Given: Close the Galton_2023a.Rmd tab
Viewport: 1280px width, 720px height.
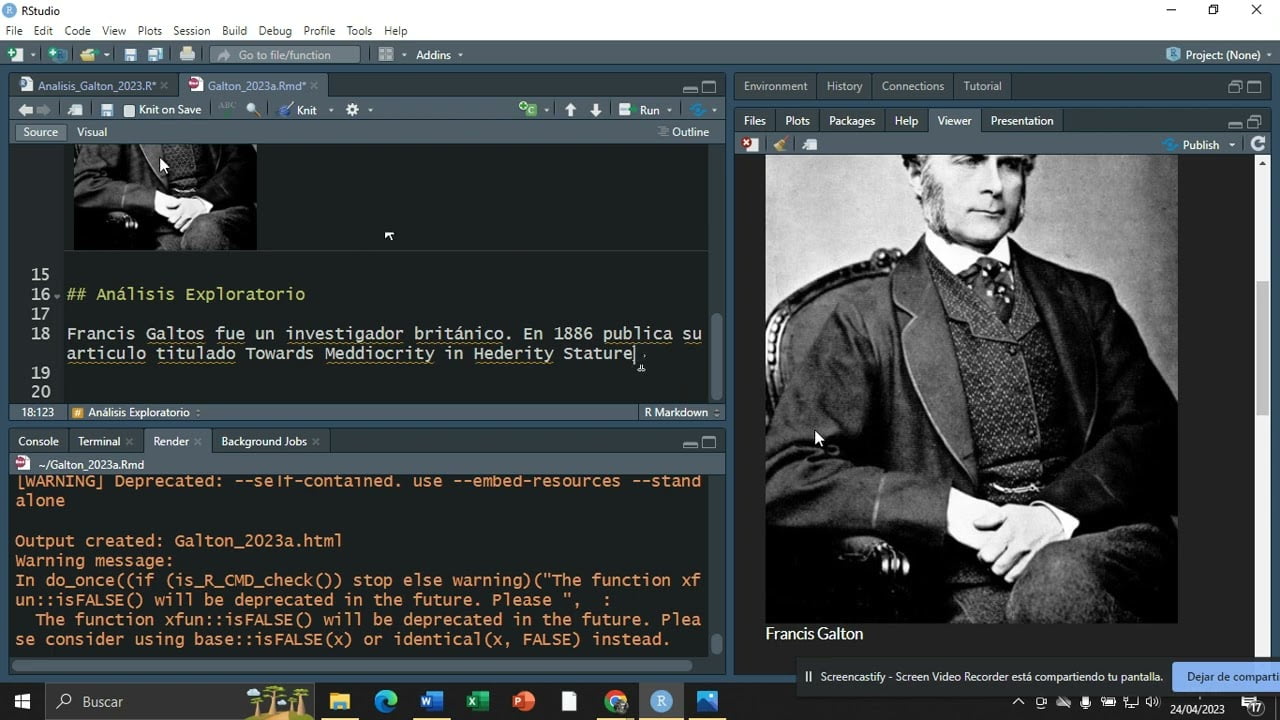Looking at the screenshot, I should (314, 86).
